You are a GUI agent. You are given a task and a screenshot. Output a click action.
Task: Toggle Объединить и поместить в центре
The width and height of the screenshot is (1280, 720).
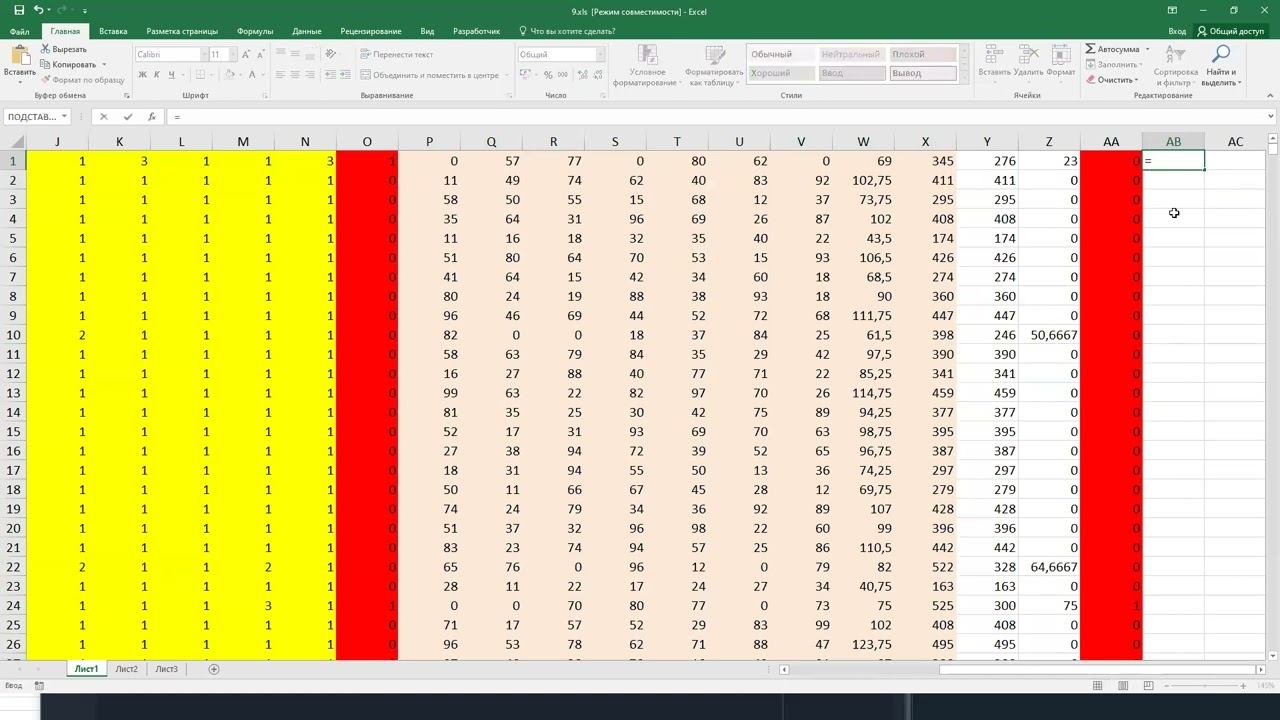[x=429, y=75]
